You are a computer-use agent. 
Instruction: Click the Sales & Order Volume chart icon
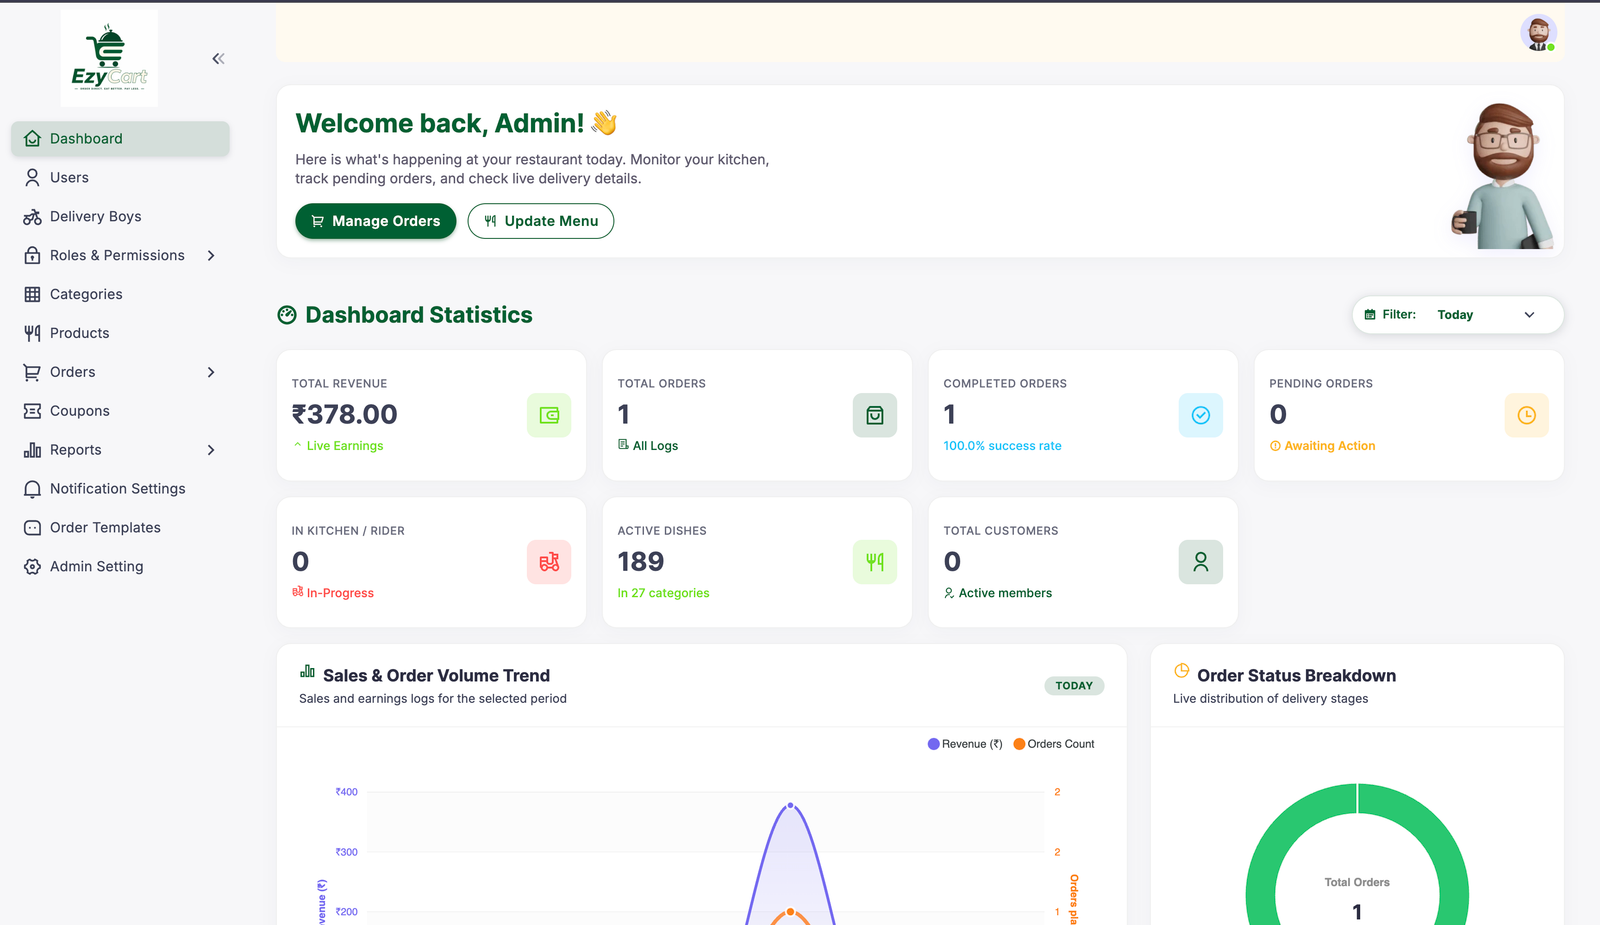(x=307, y=671)
